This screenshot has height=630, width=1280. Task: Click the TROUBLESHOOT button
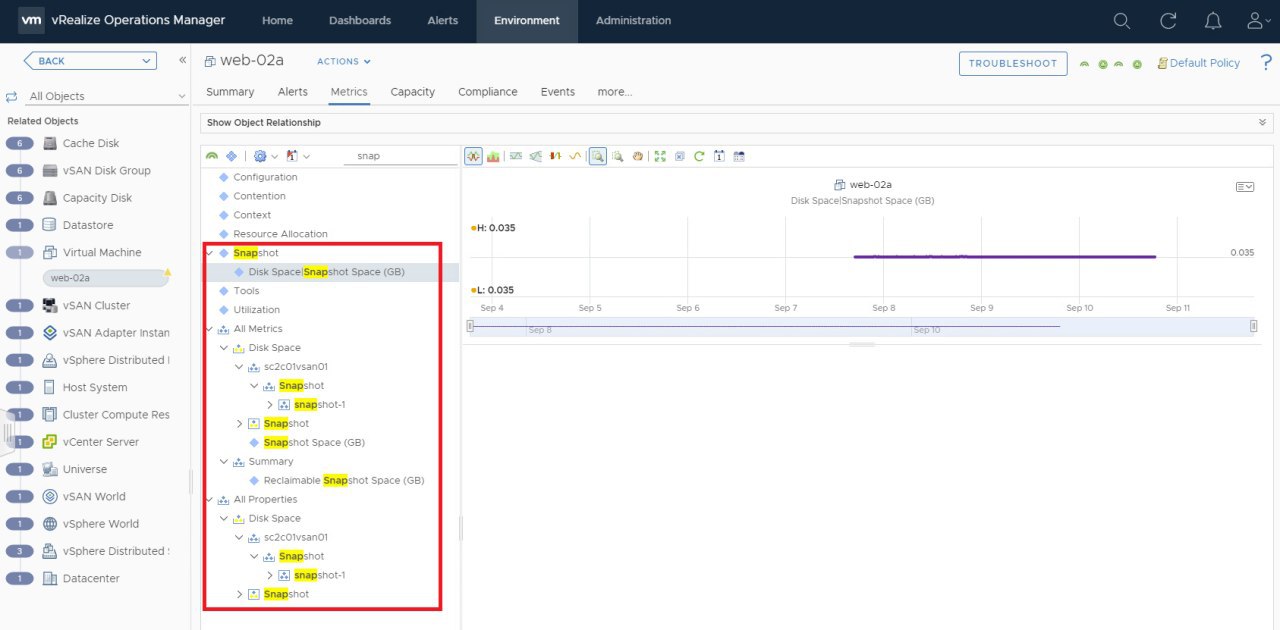click(x=1013, y=63)
